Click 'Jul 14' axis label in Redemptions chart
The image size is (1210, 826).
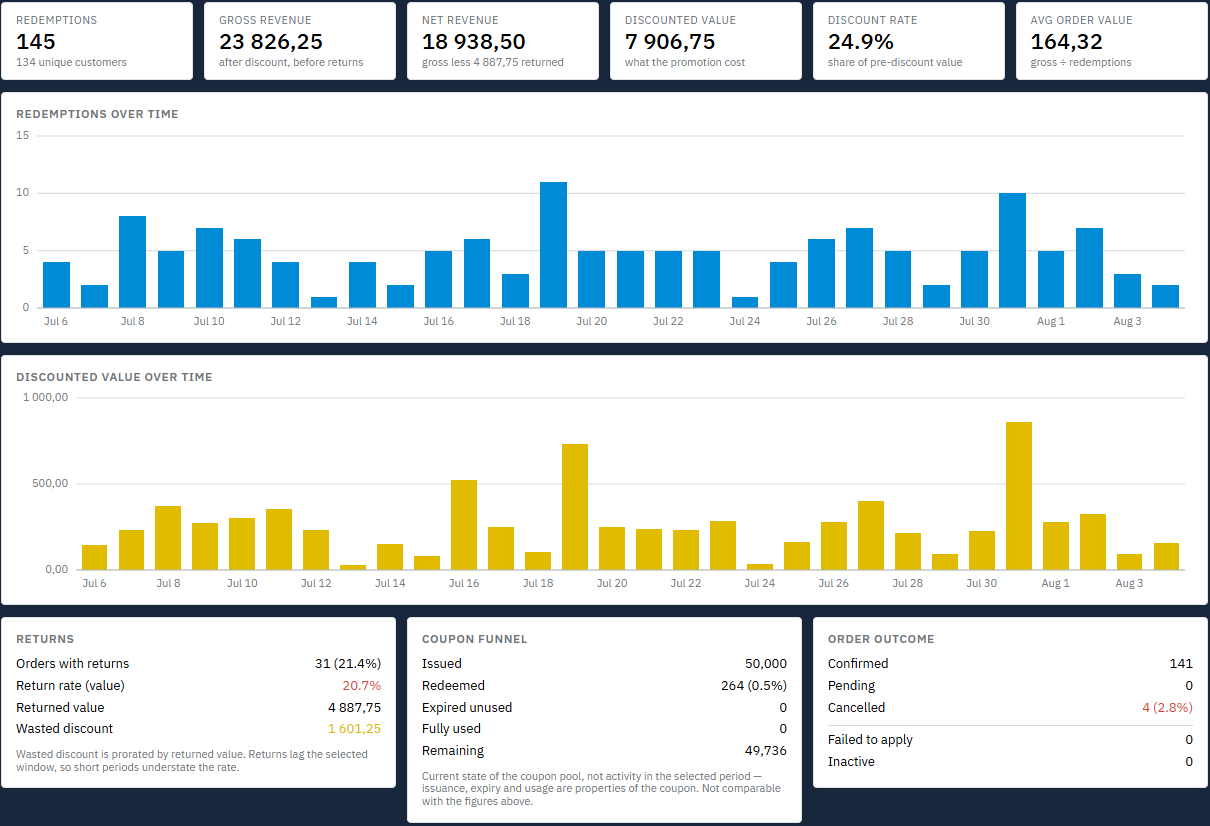[362, 321]
